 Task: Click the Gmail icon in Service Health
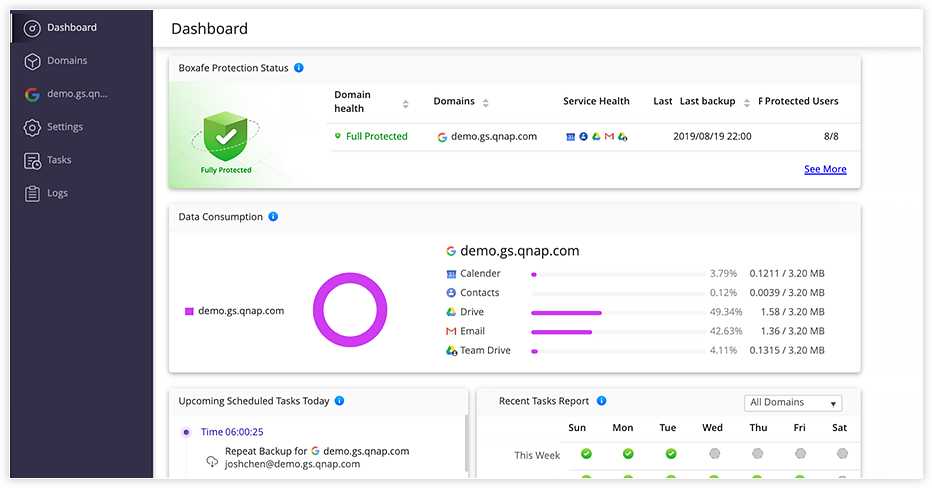tap(609, 137)
